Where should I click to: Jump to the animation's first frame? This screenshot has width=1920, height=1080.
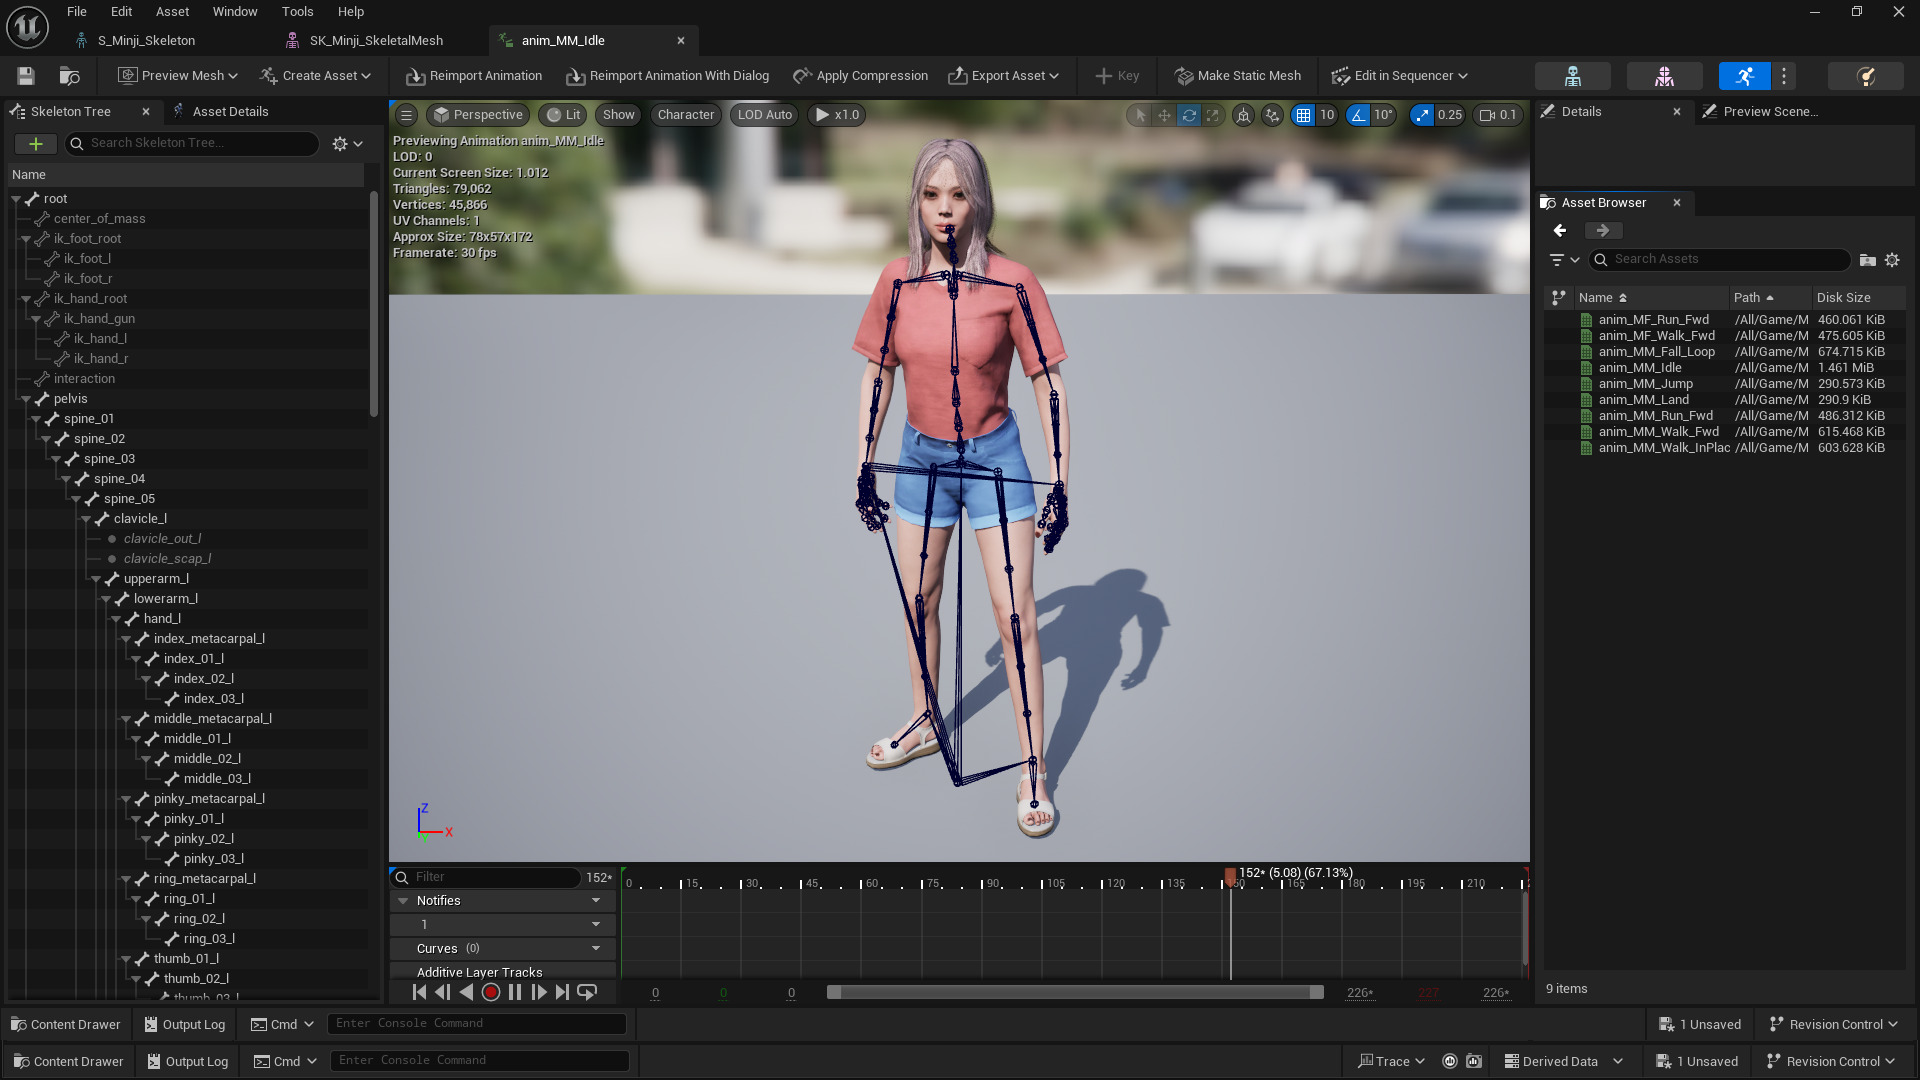419,992
